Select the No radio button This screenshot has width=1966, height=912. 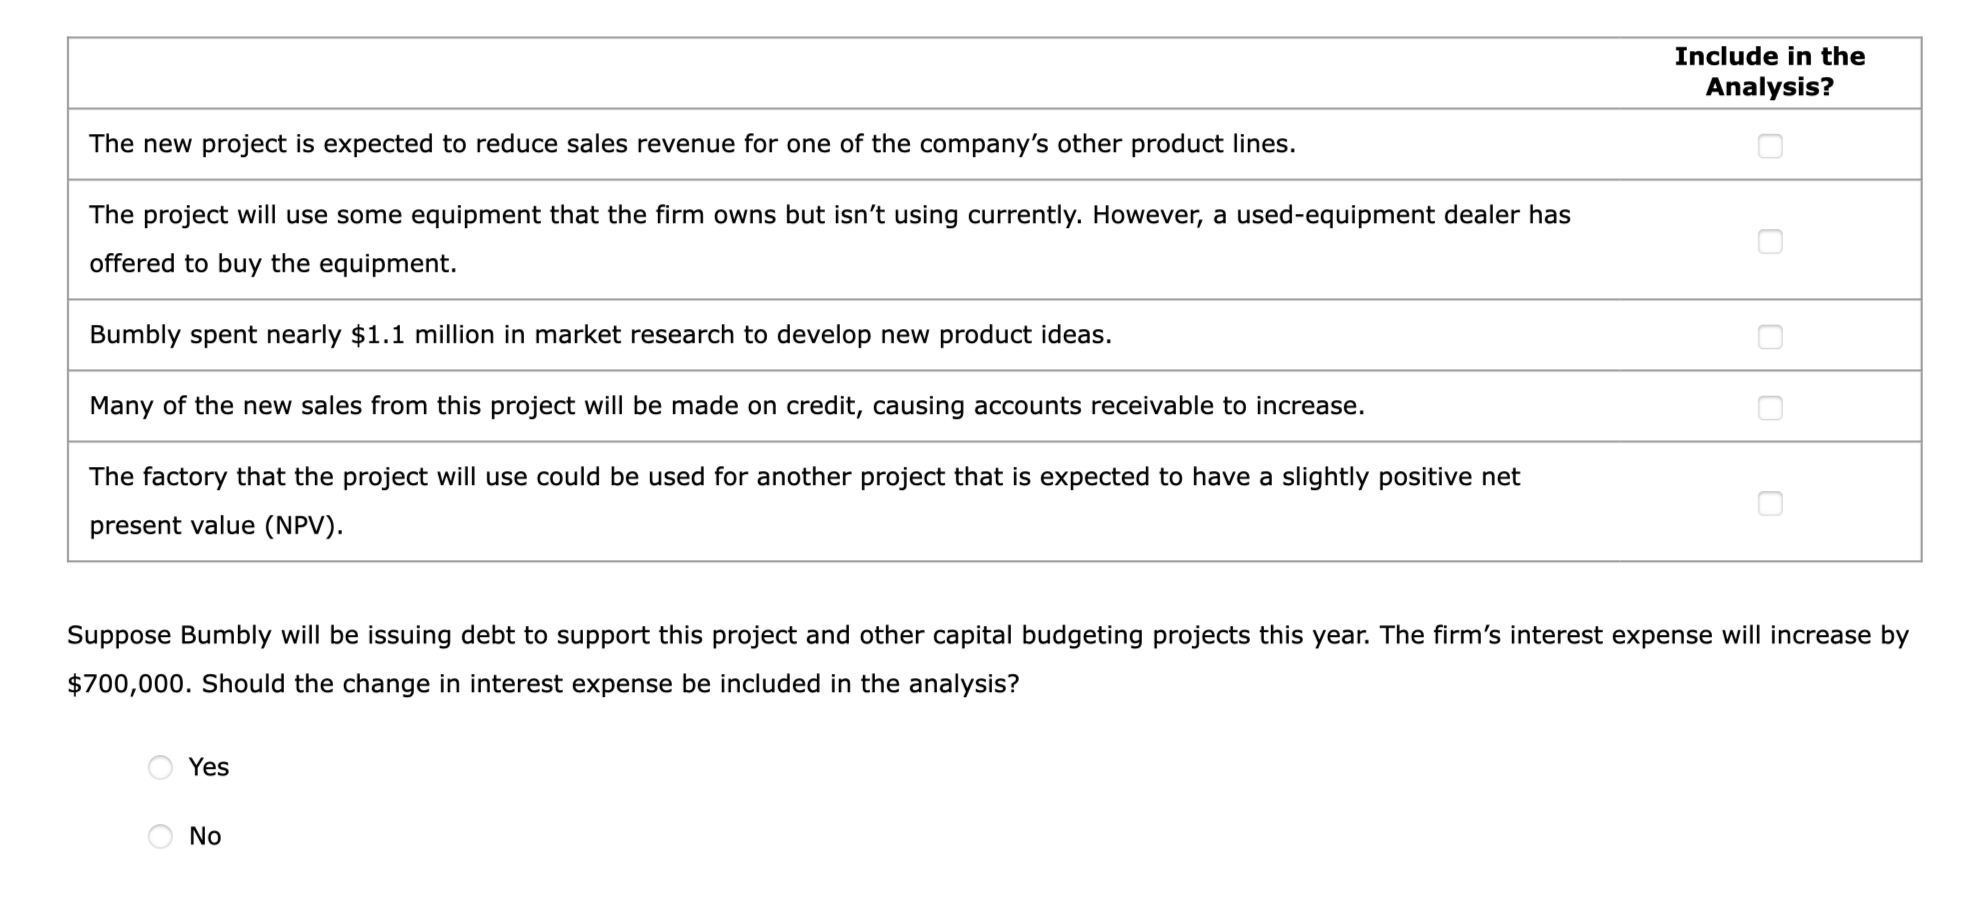click(160, 837)
